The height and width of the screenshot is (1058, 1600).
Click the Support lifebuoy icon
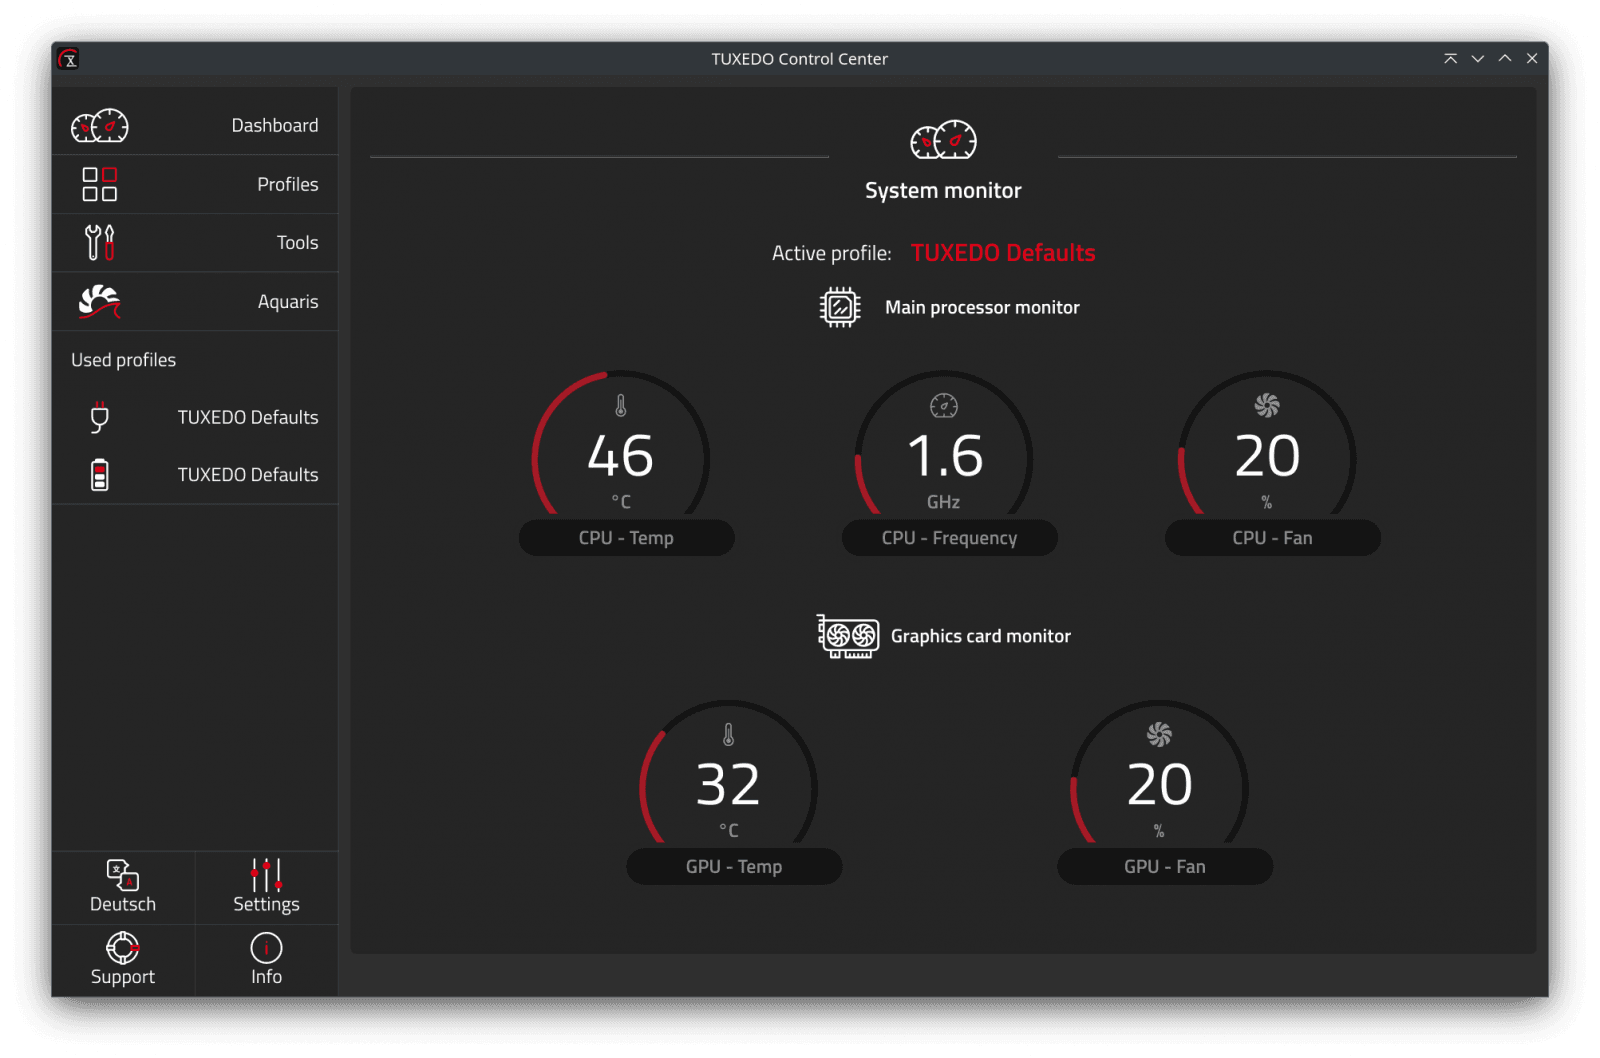(x=123, y=948)
